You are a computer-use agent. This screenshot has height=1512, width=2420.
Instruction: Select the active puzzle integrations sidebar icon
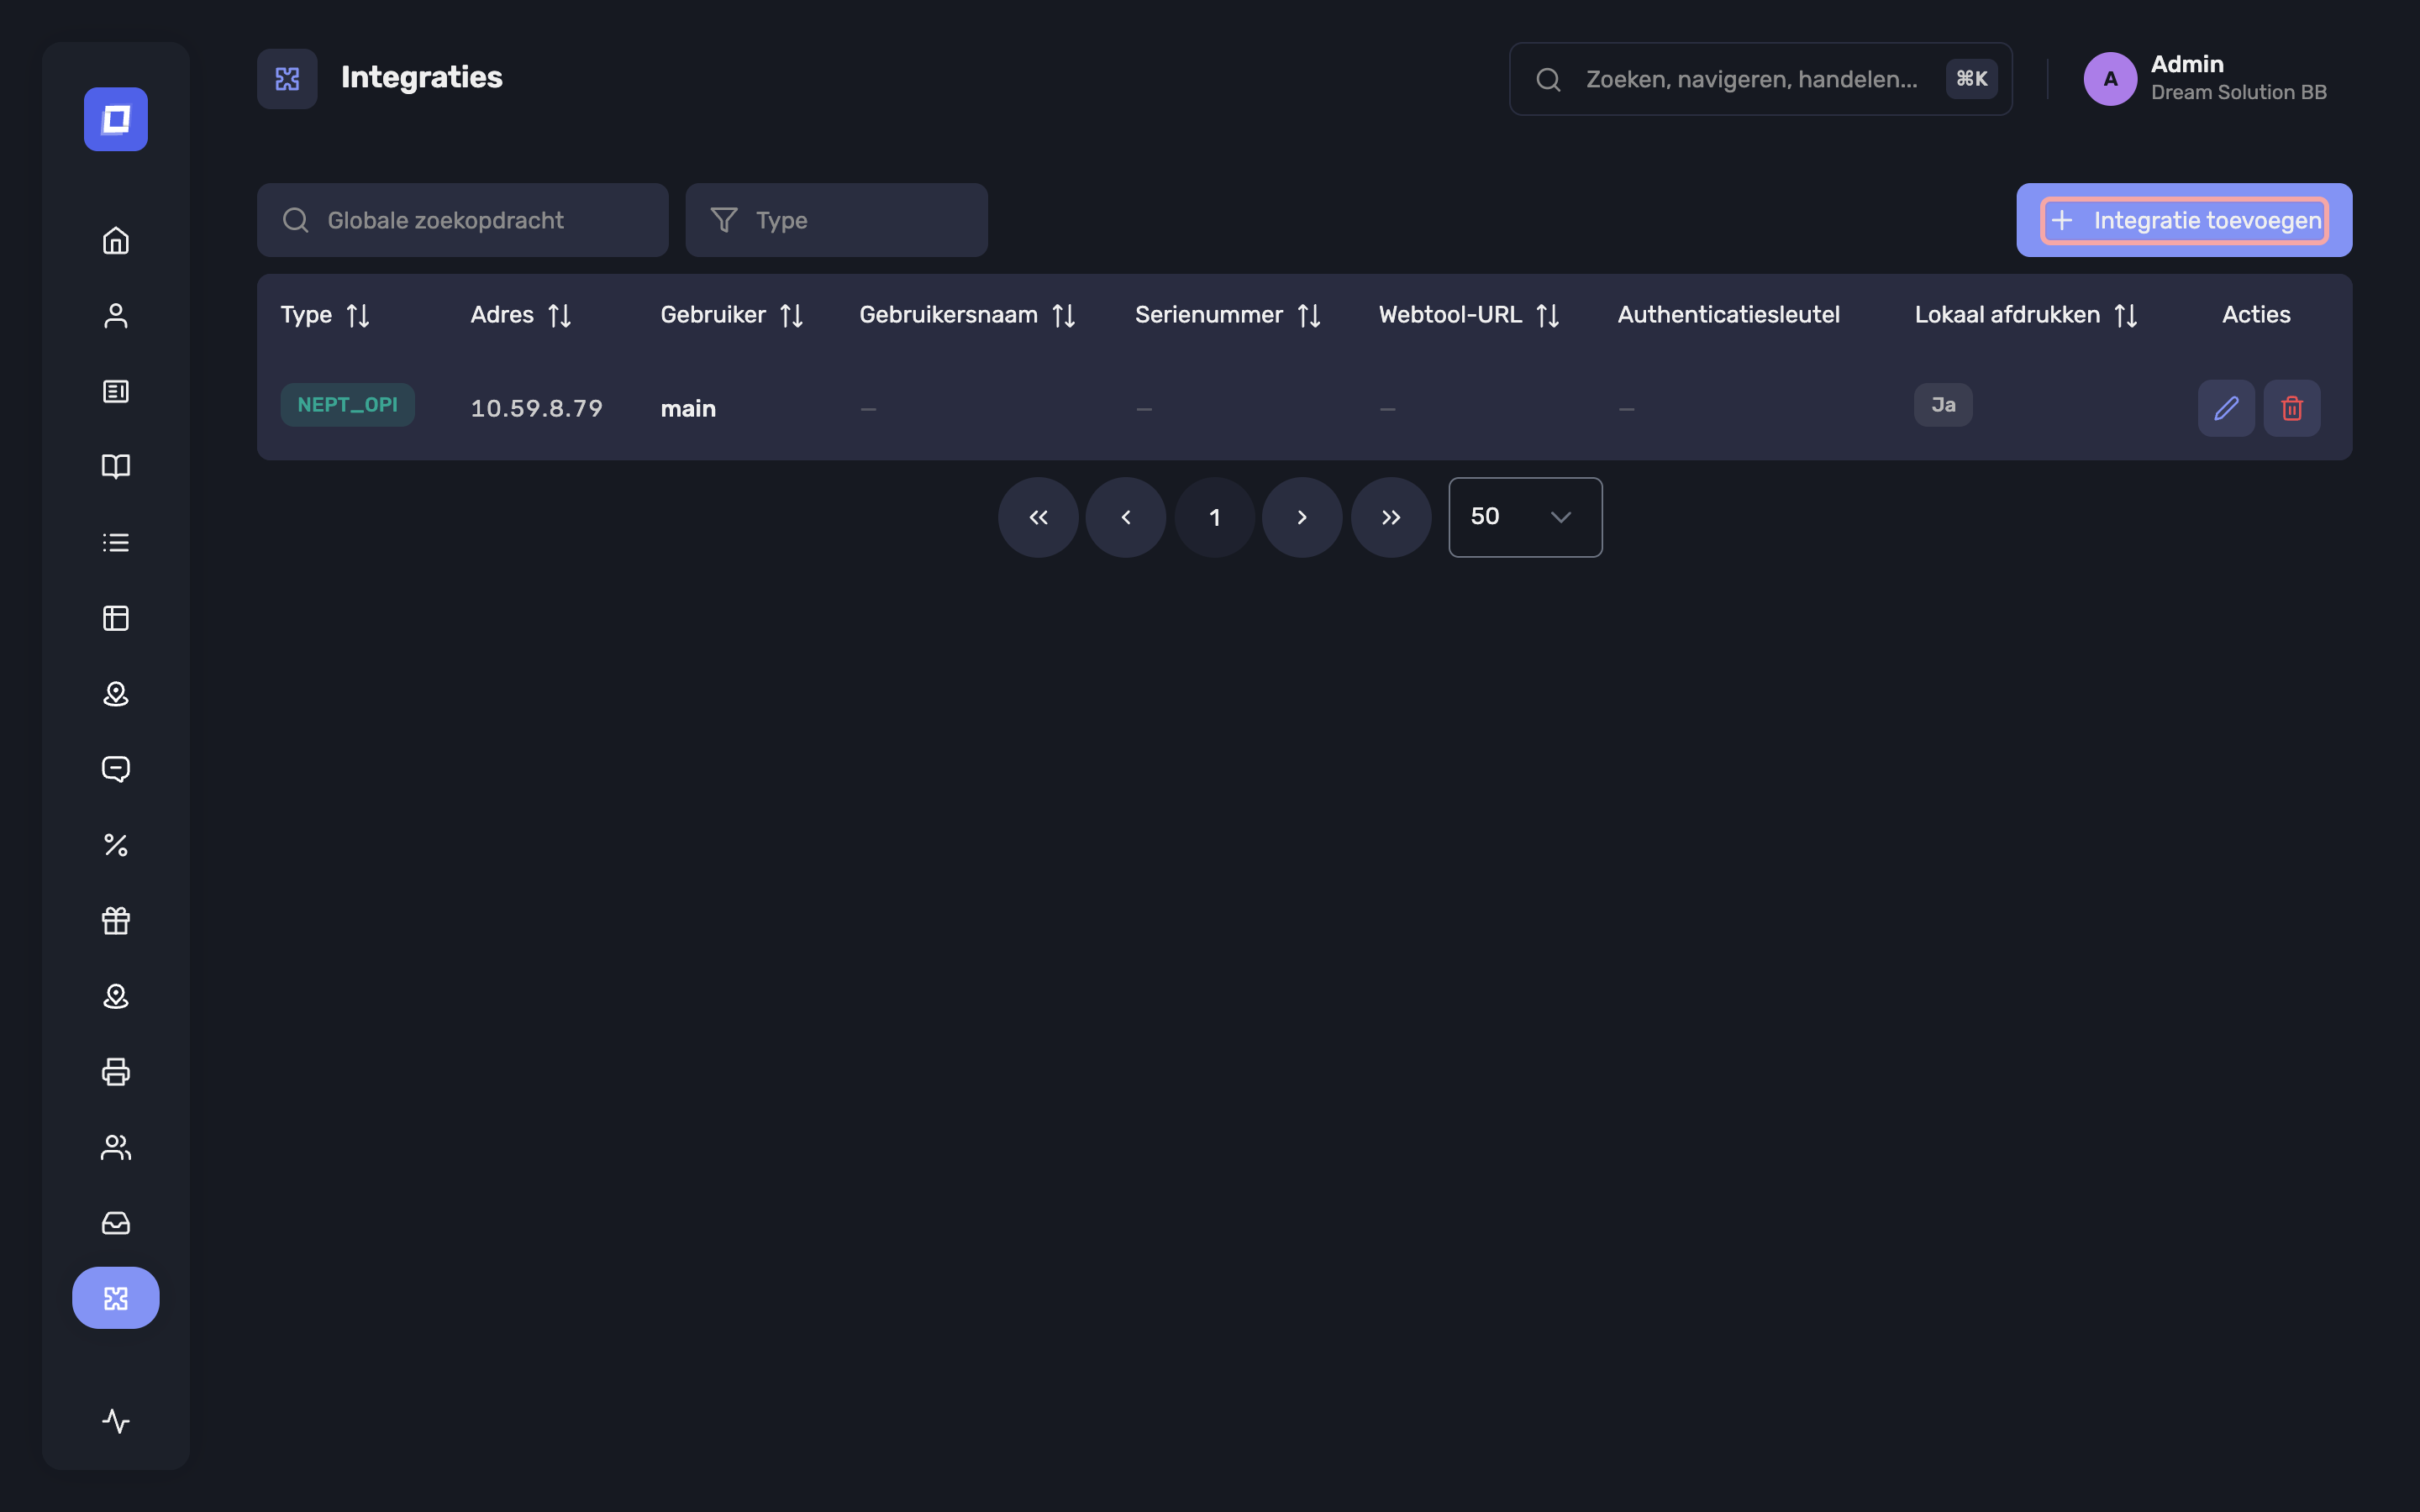[116, 1298]
